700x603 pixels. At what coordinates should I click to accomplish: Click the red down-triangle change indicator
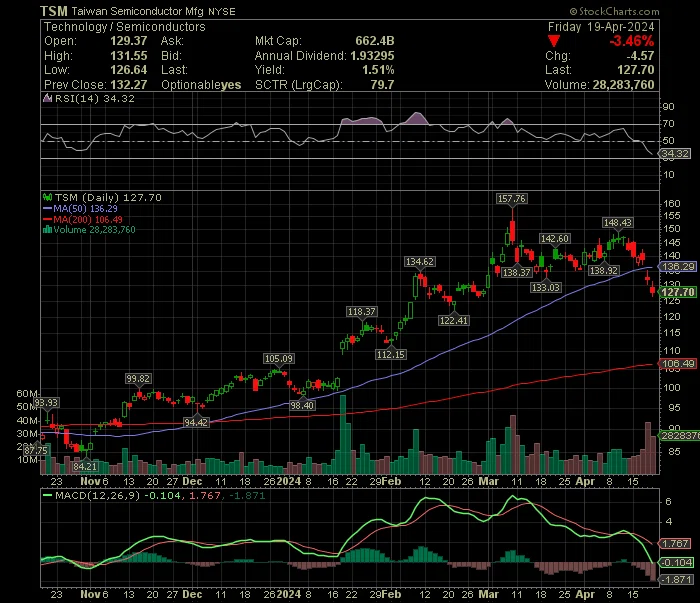554,42
